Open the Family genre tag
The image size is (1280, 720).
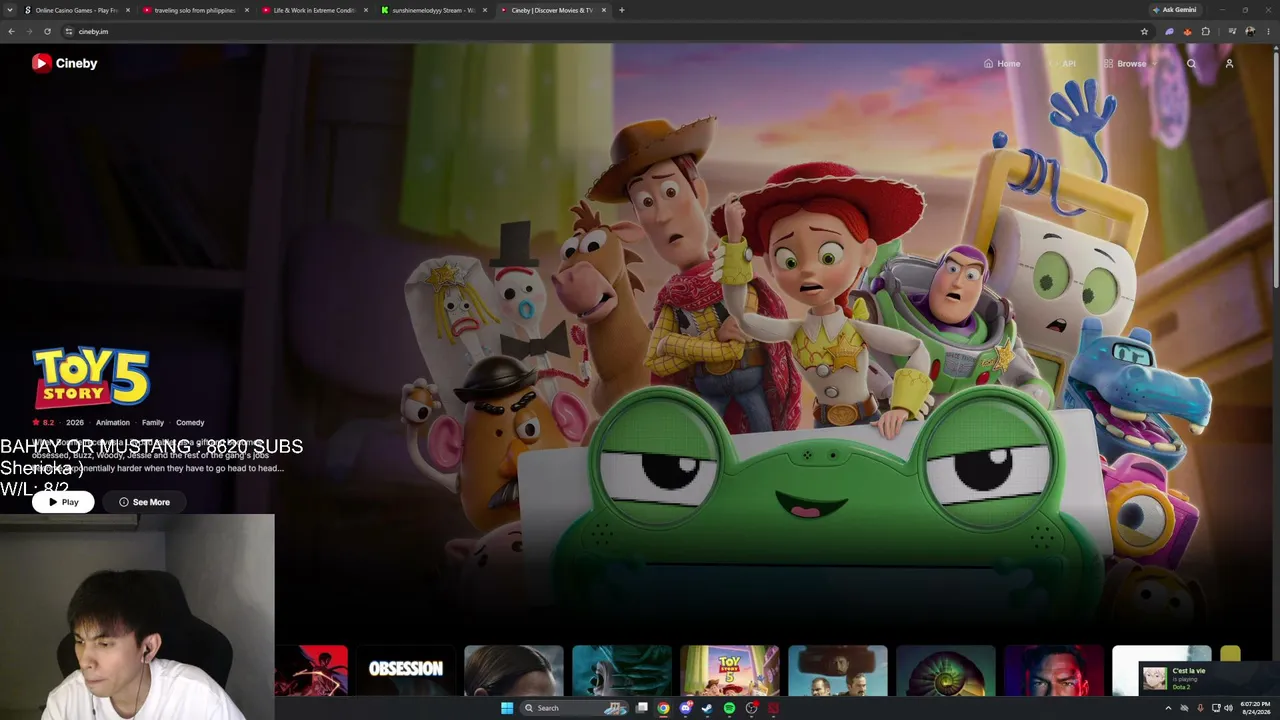[x=153, y=423]
